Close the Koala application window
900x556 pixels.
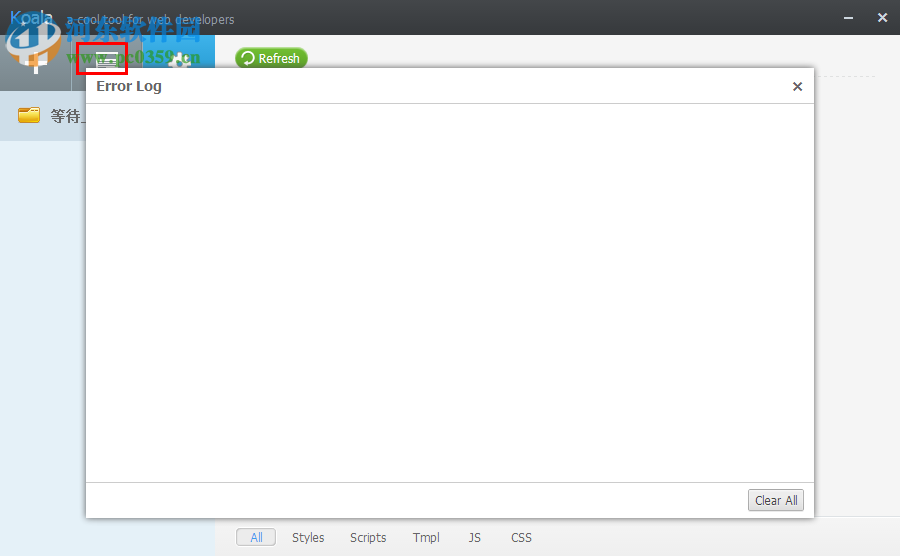(882, 18)
